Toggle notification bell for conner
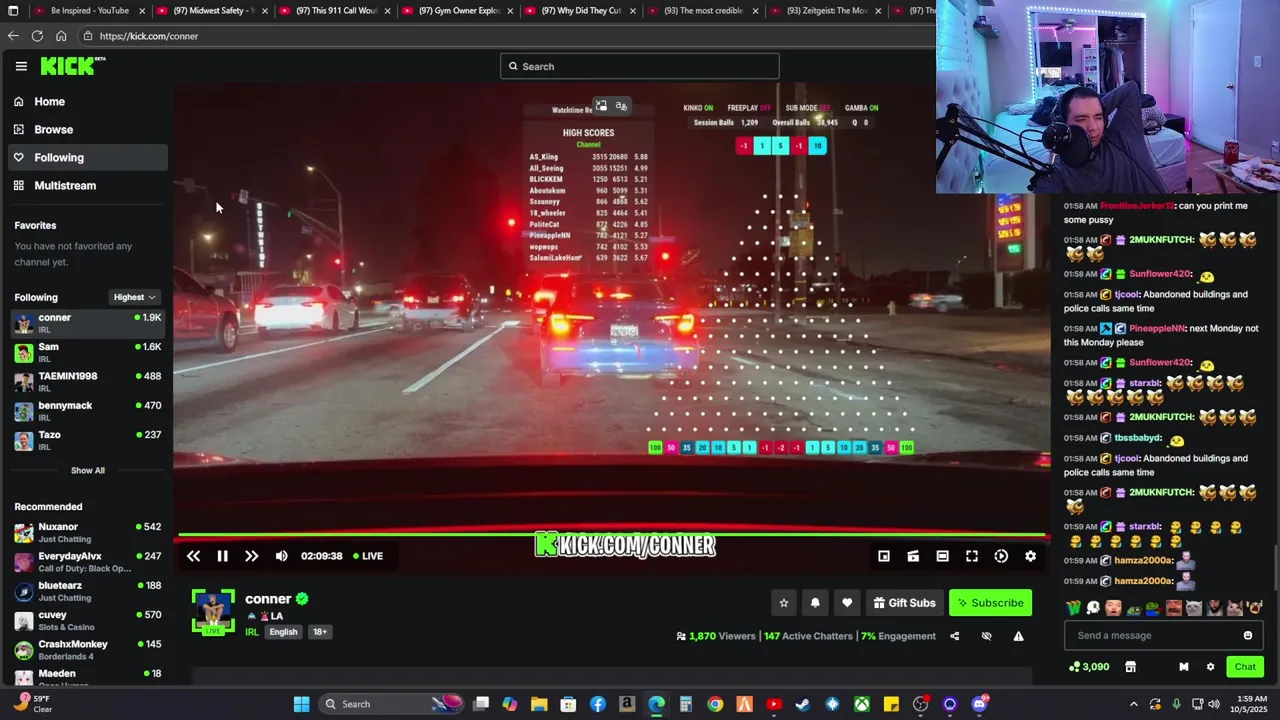The width and height of the screenshot is (1280, 720). click(815, 603)
